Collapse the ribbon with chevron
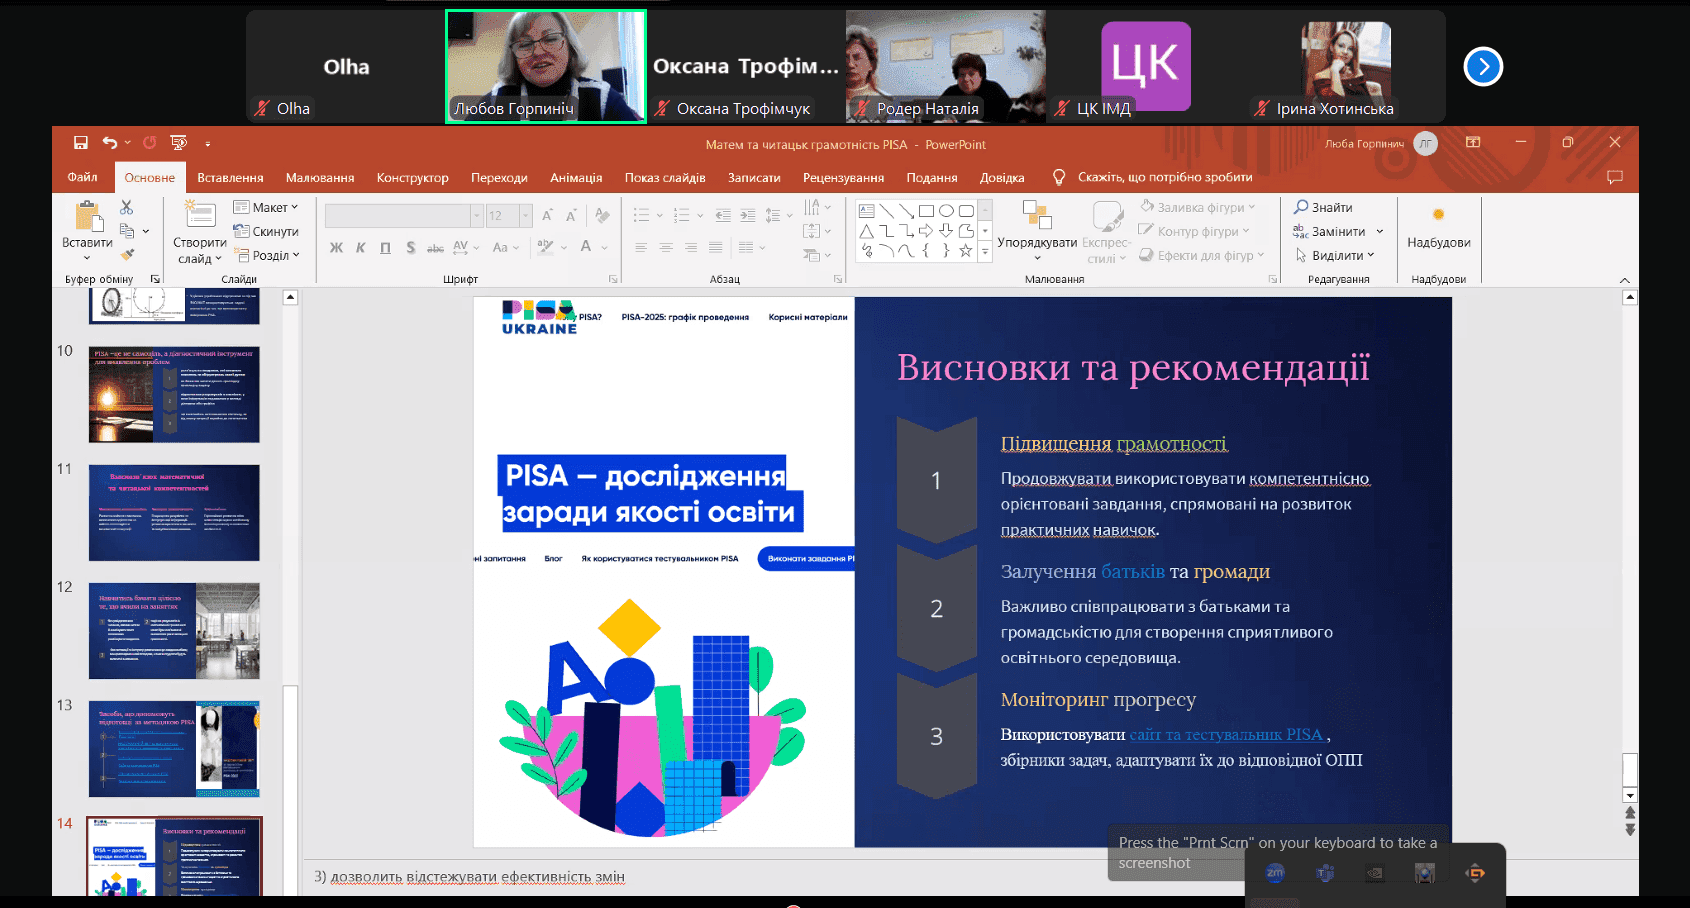Image resolution: width=1690 pixels, height=908 pixels. pyautogui.click(x=1625, y=280)
